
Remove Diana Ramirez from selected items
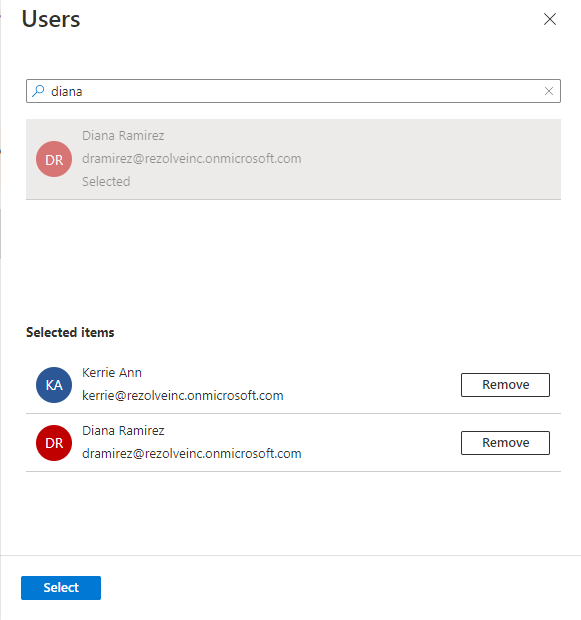[x=505, y=443]
